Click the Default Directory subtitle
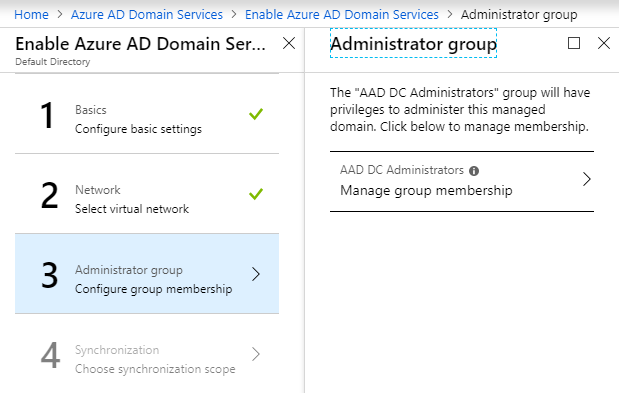Image resolution: width=619 pixels, height=393 pixels. [x=53, y=62]
